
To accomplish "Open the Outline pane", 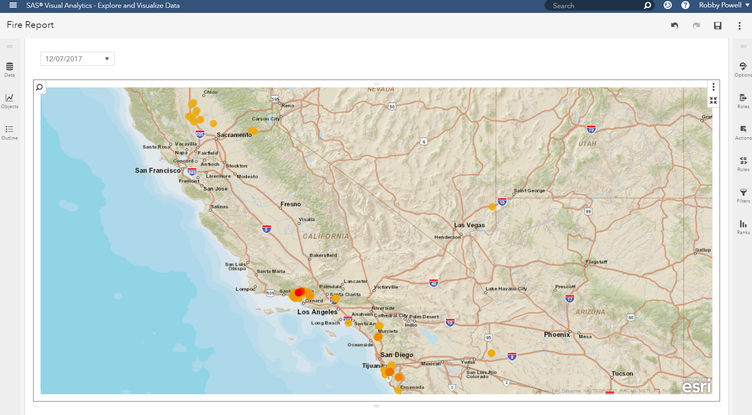I will coord(10,132).
